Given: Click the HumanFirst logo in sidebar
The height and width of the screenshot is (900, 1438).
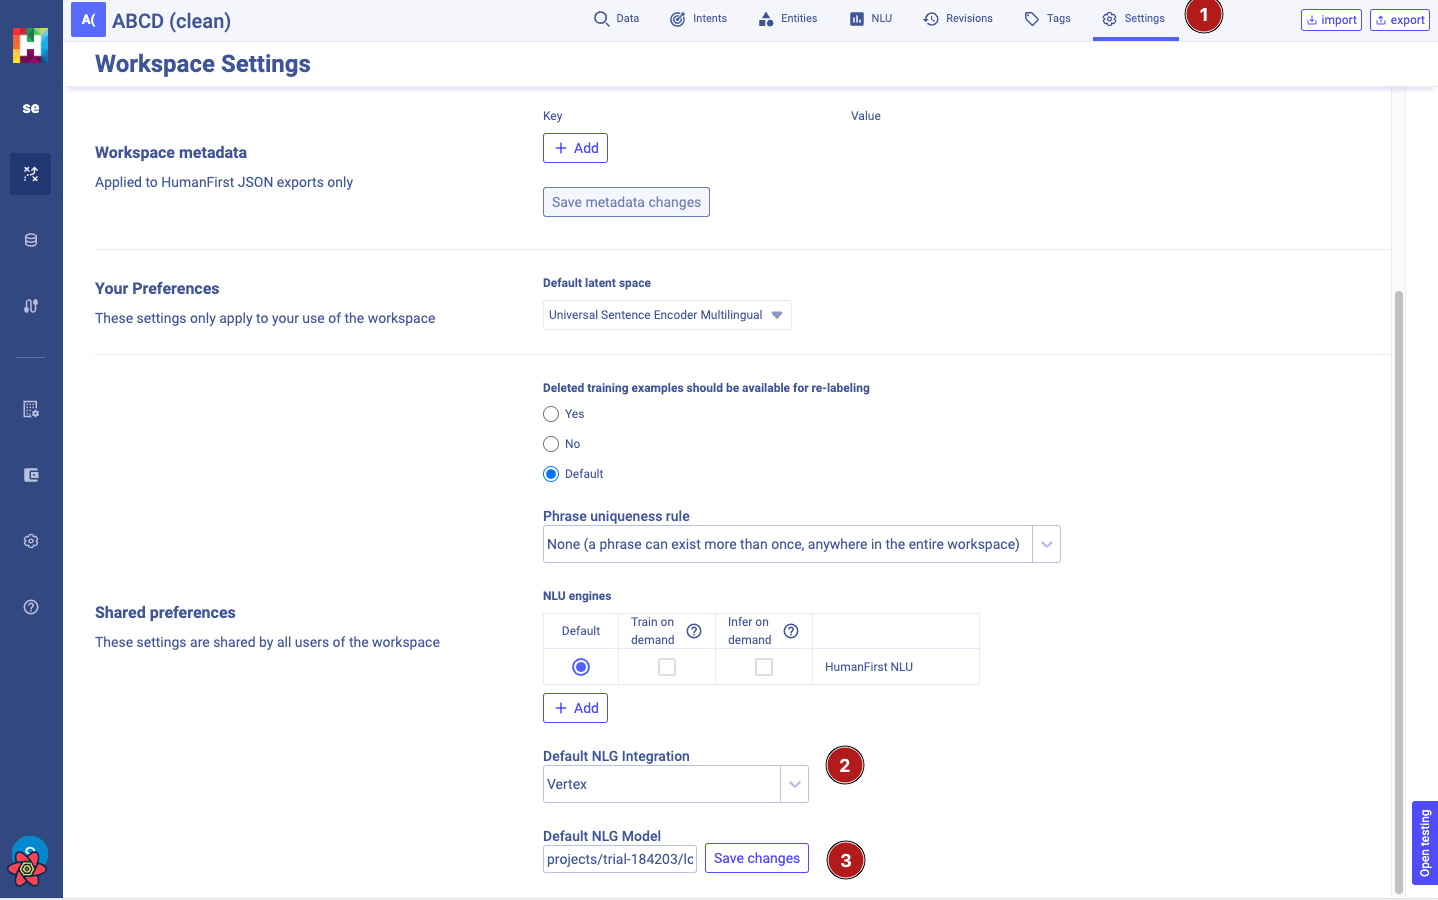Looking at the screenshot, I should point(30,45).
